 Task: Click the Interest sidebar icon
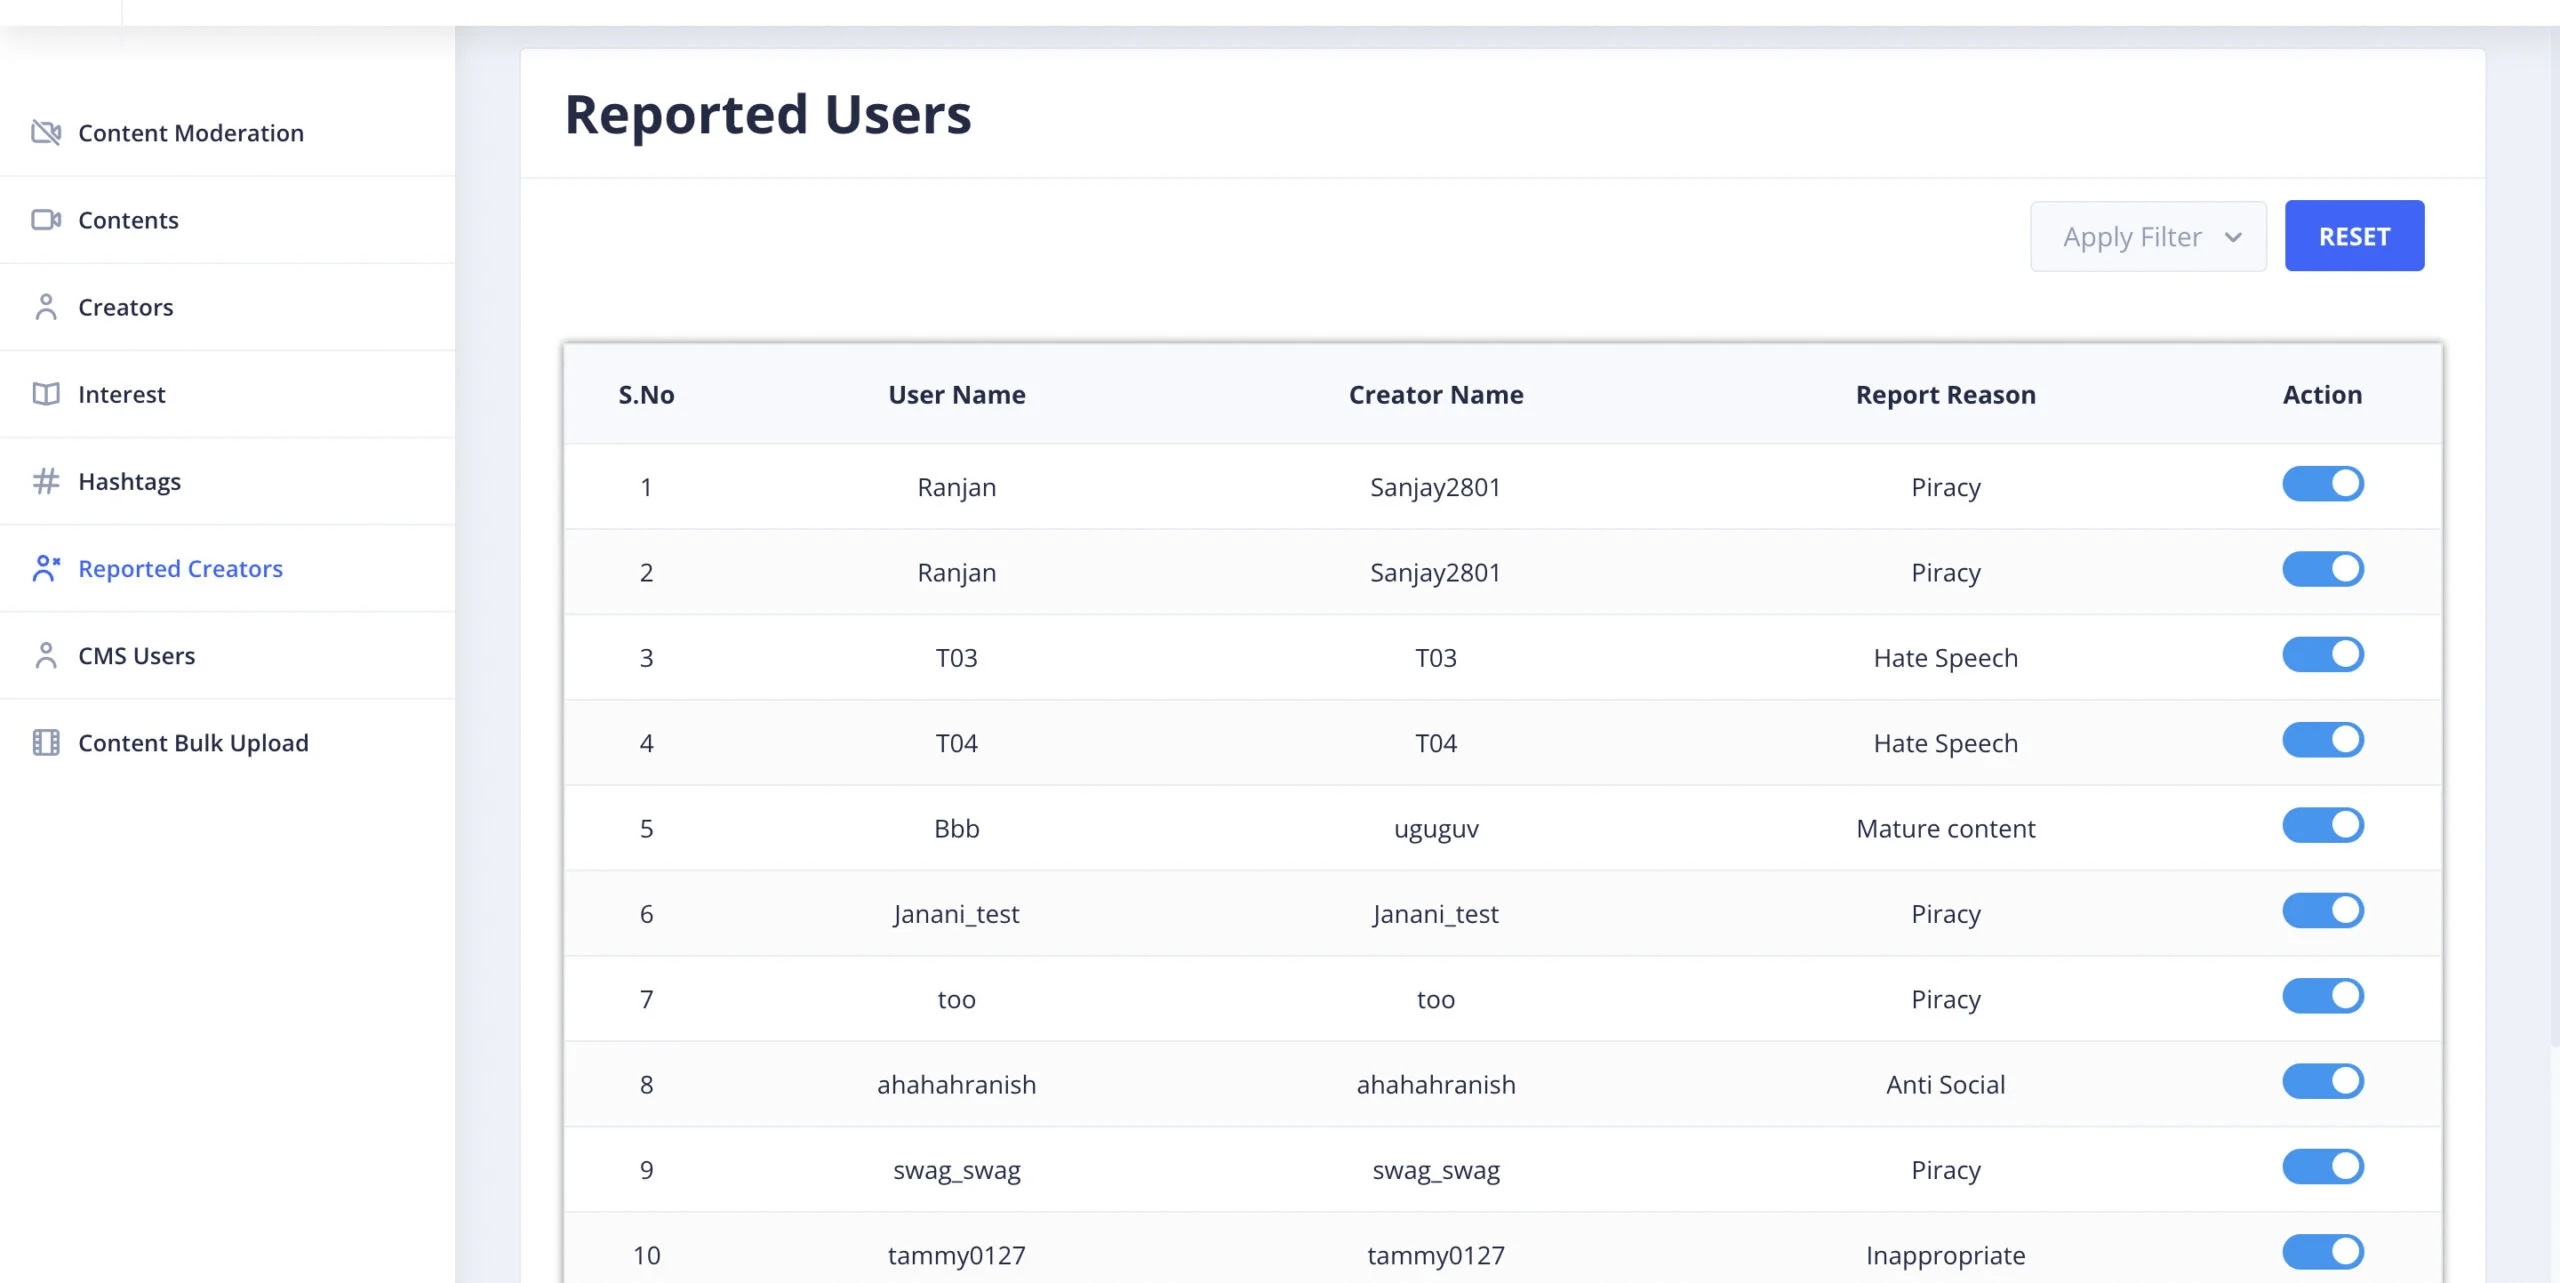pyautogui.click(x=46, y=393)
